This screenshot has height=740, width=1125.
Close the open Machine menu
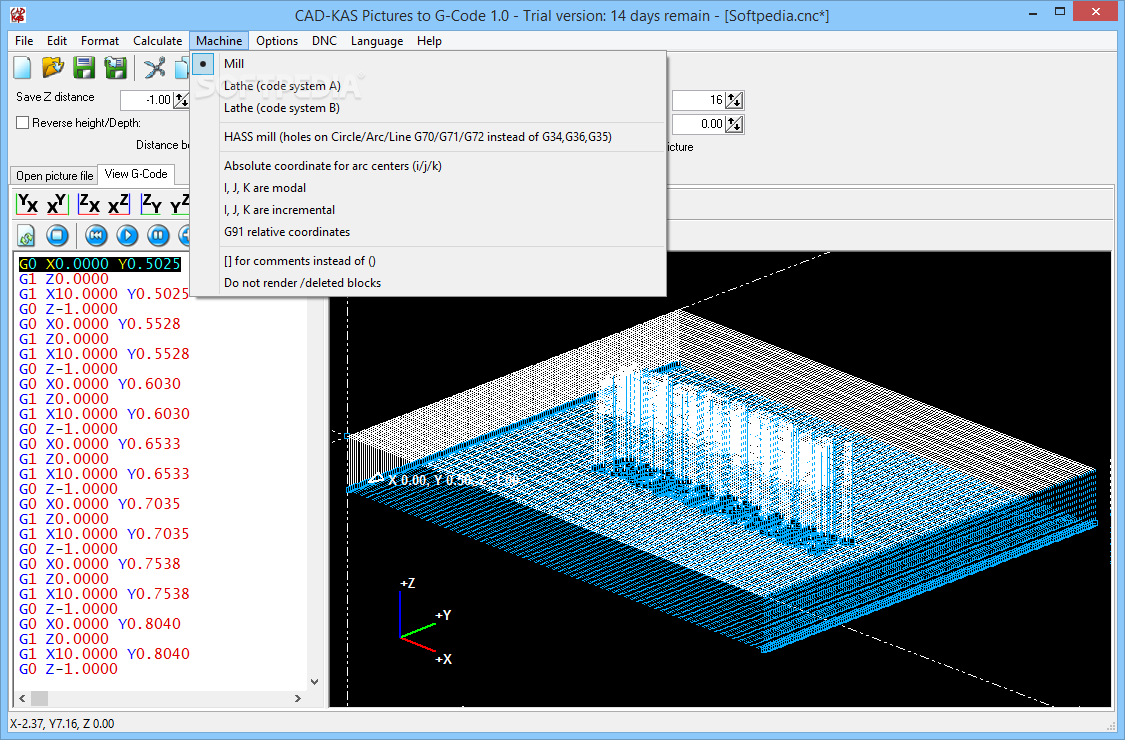[219, 41]
